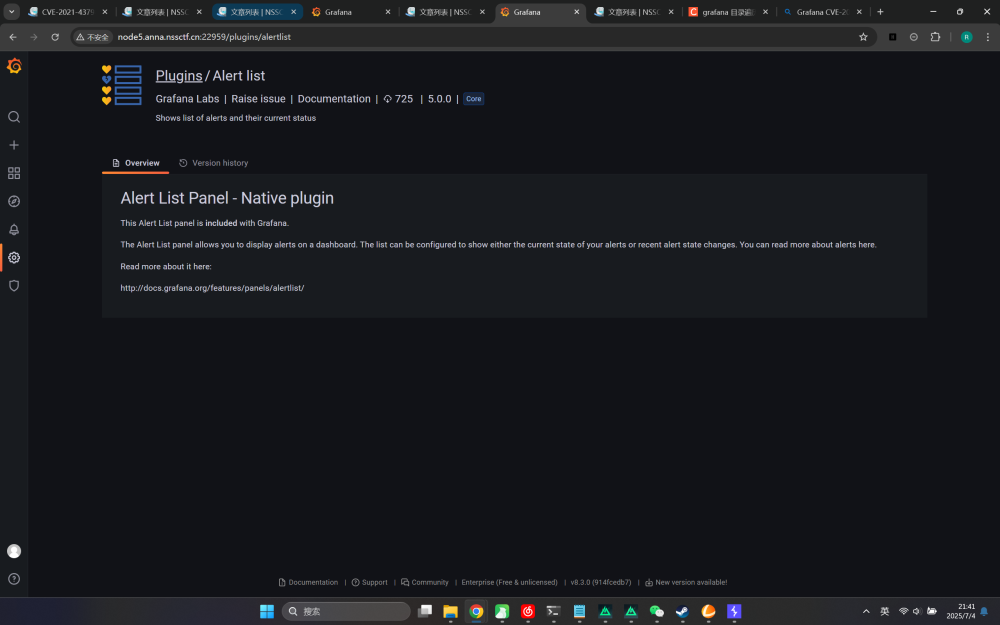
Task: Open the Server Admin shield icon
Action: [14, 285]
